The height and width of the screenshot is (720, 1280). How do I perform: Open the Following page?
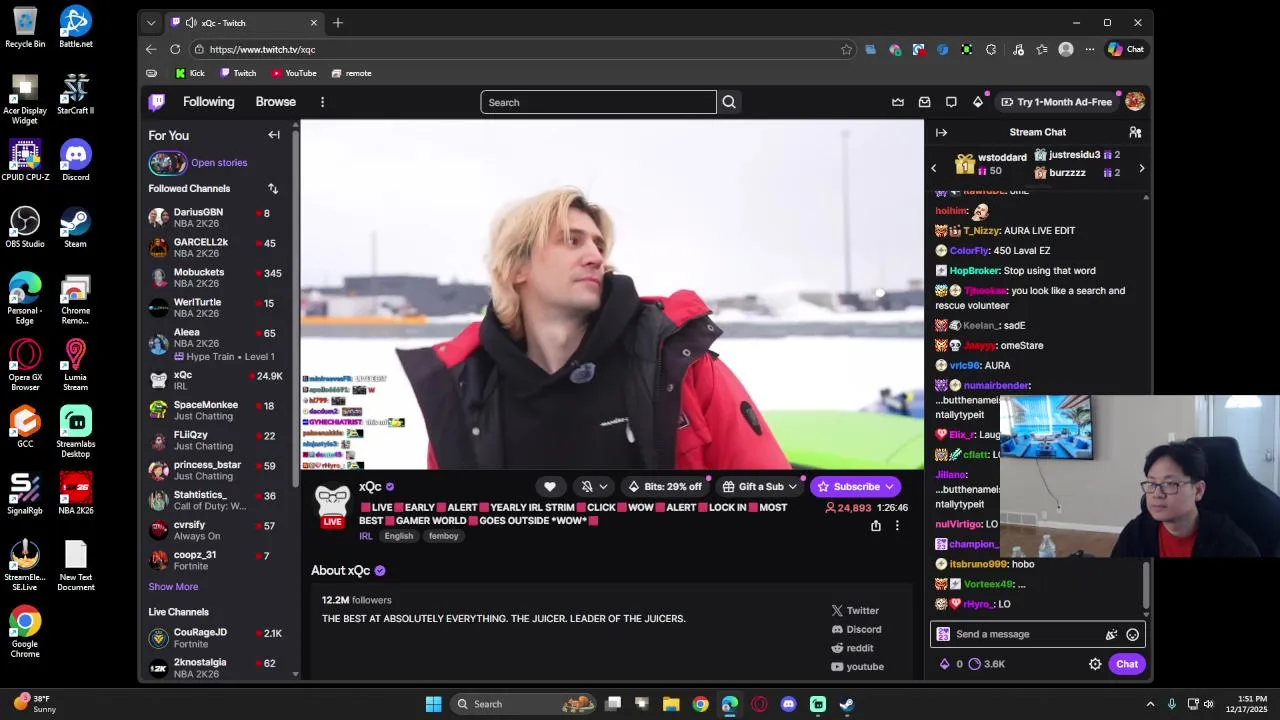click(208, 102)
